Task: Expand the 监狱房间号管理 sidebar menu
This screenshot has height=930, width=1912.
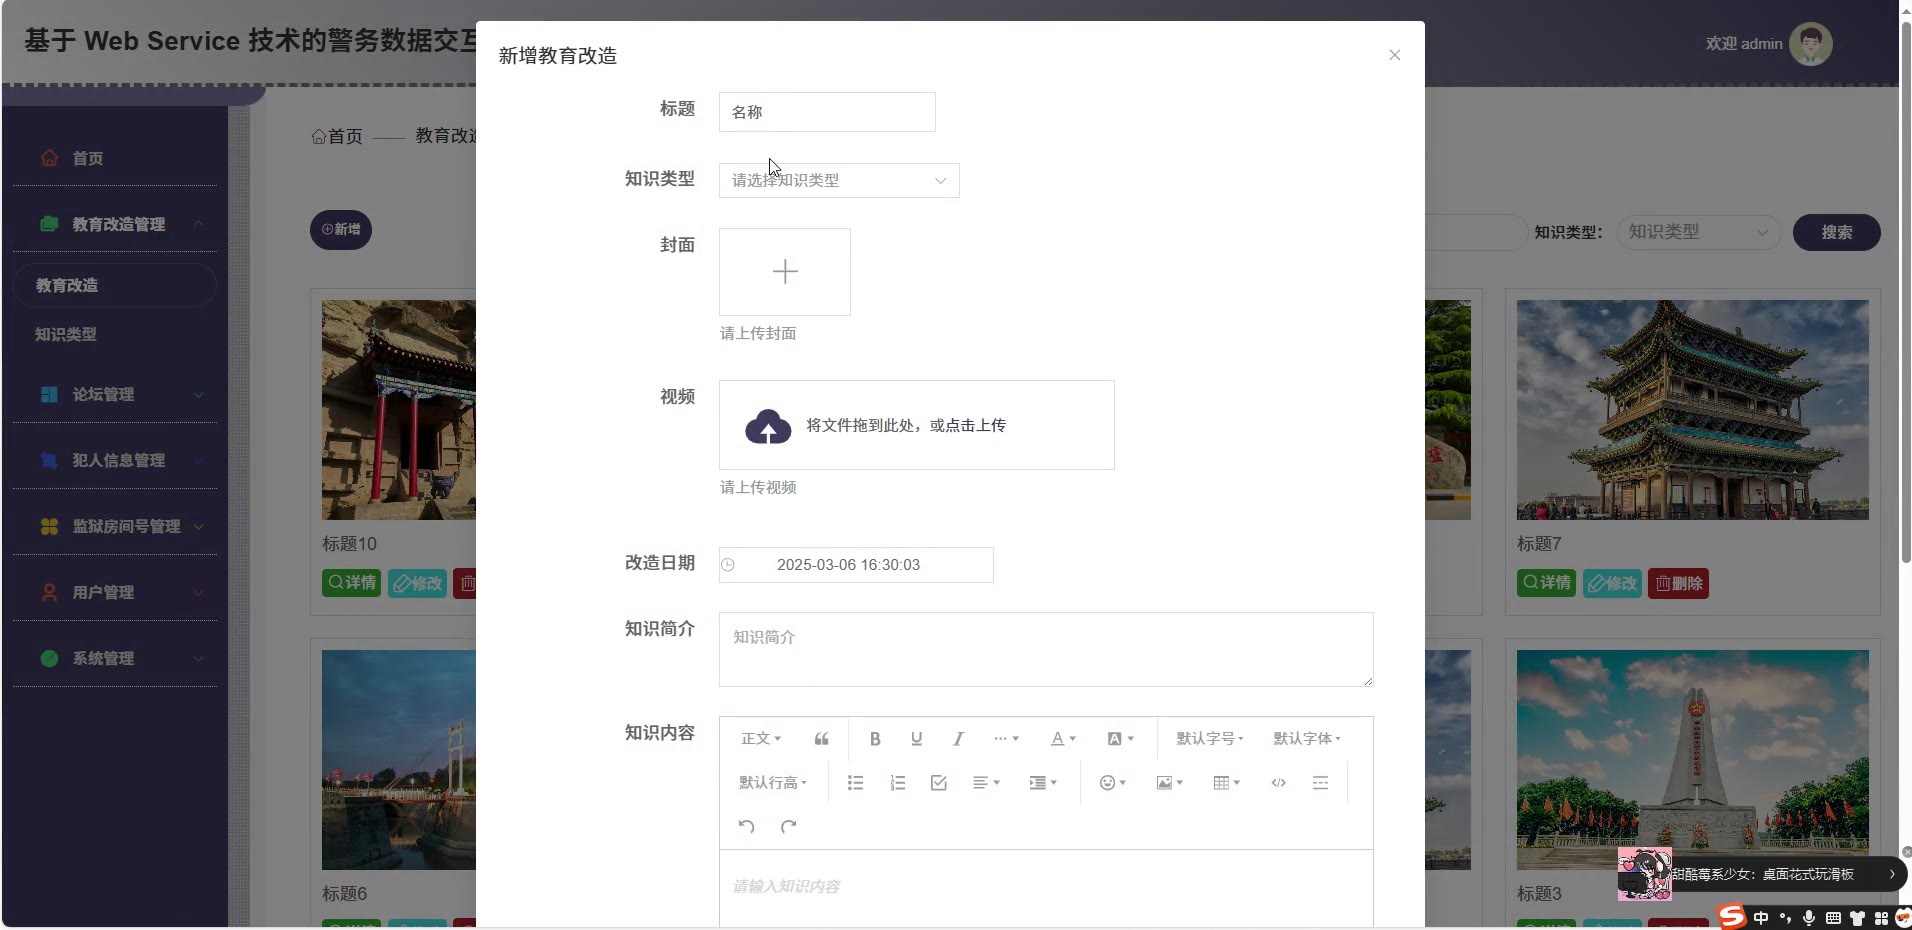Action: pos(114,526)
